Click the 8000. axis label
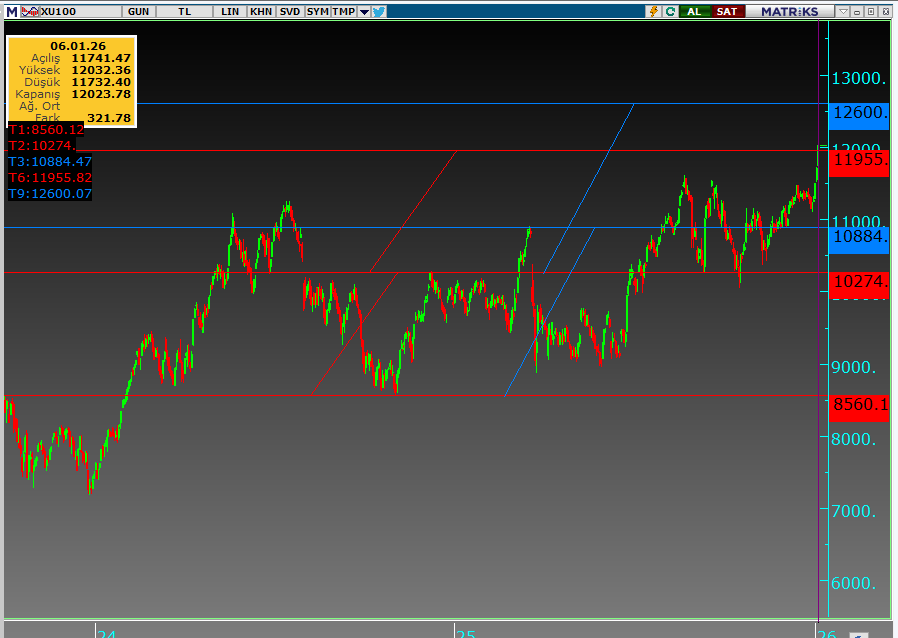This screenshot has height=638, width=898. pyautogui.click(x=854, y=439)
